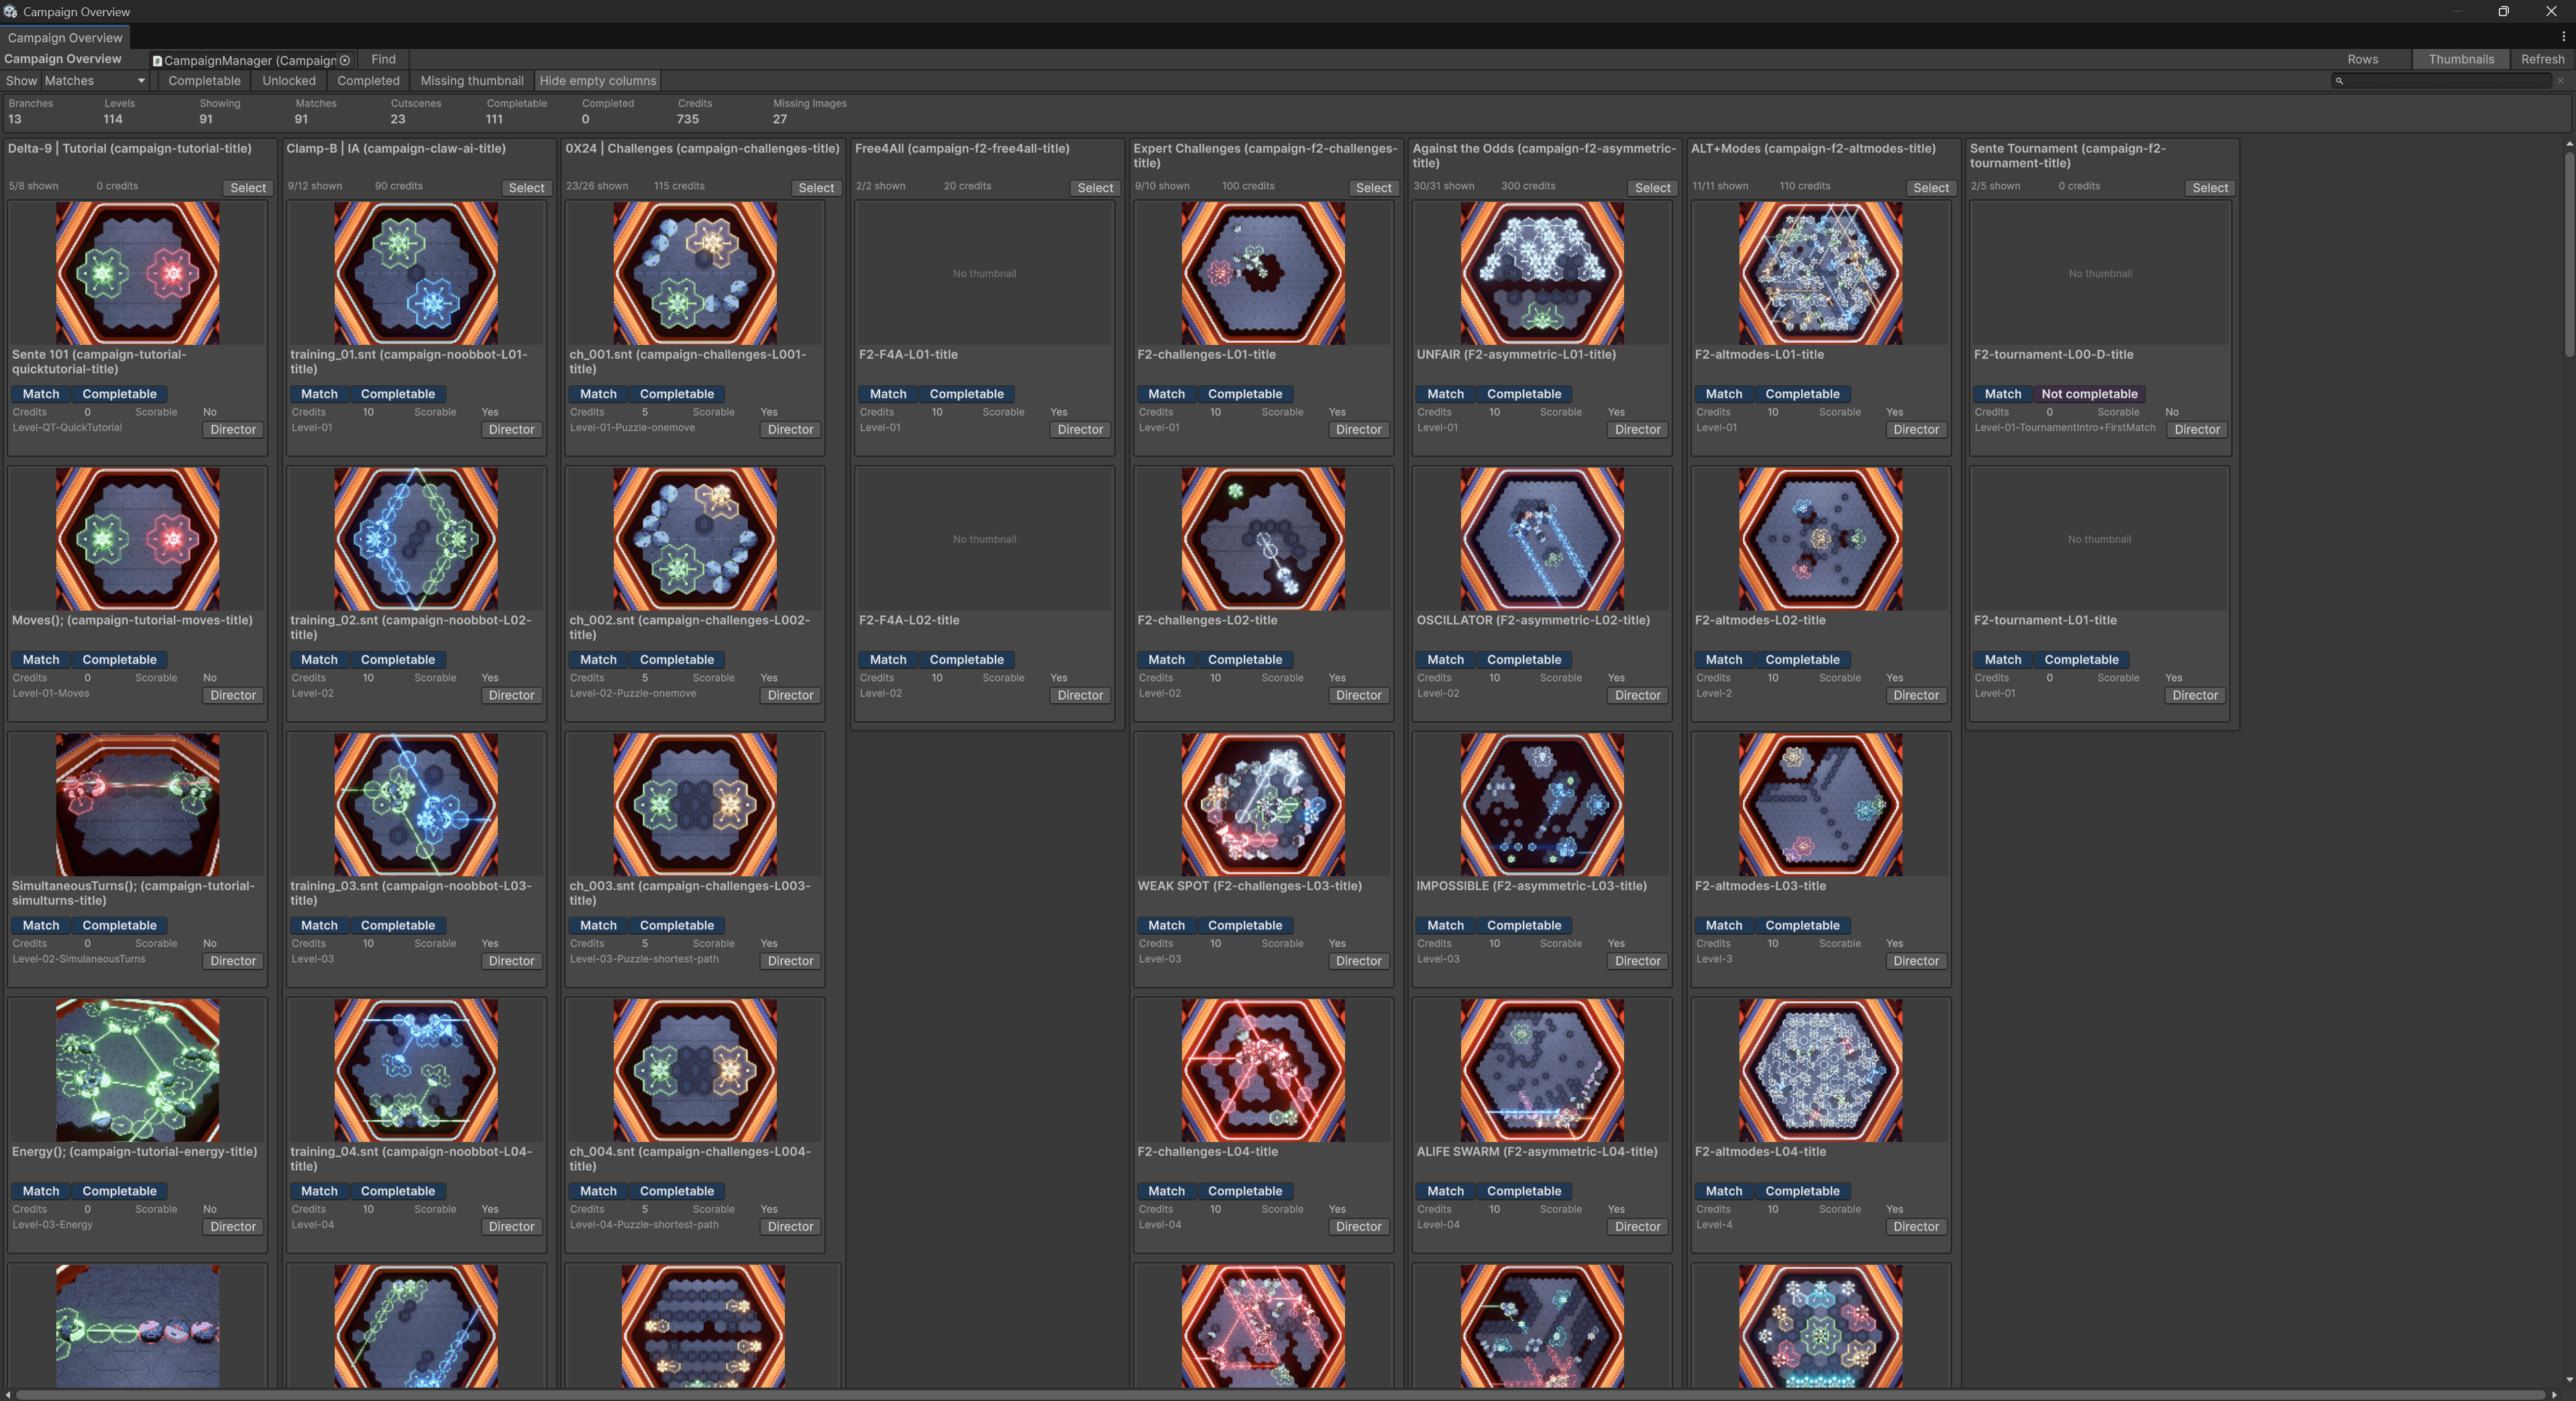Screen dimensions: 2576x1401
Task: Click the Energy(); tutorial thumbnail
Action: click(138, 1070)
